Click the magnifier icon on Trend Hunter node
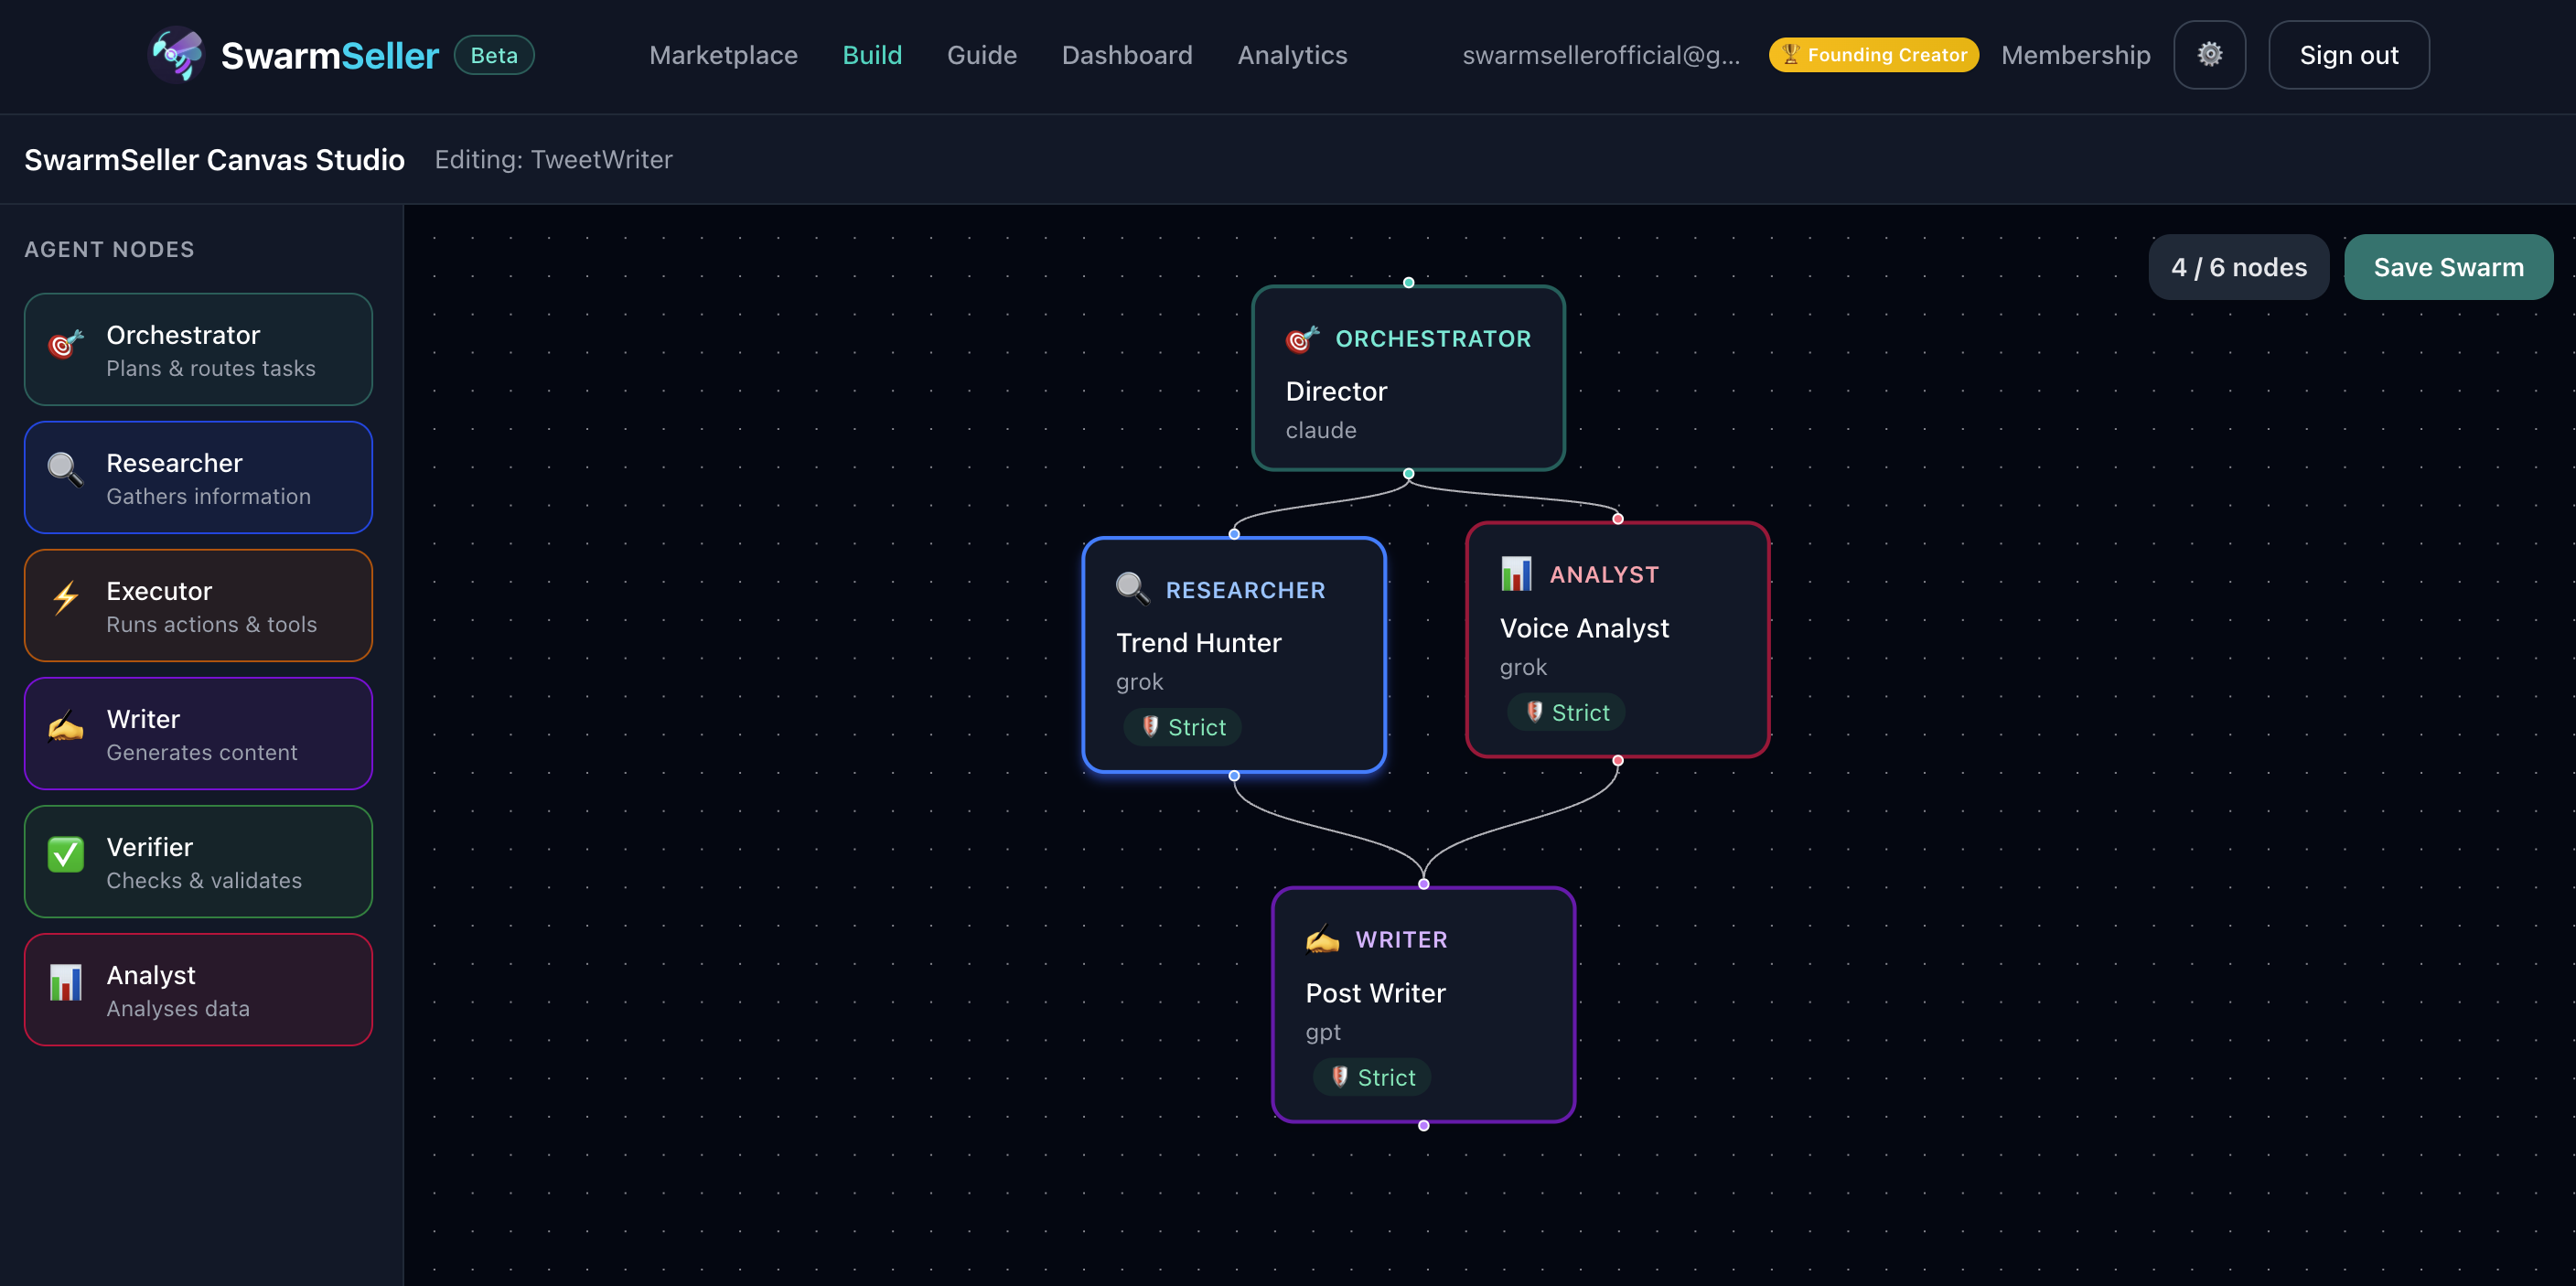2576x1286 pixels. coord(1132,589)
